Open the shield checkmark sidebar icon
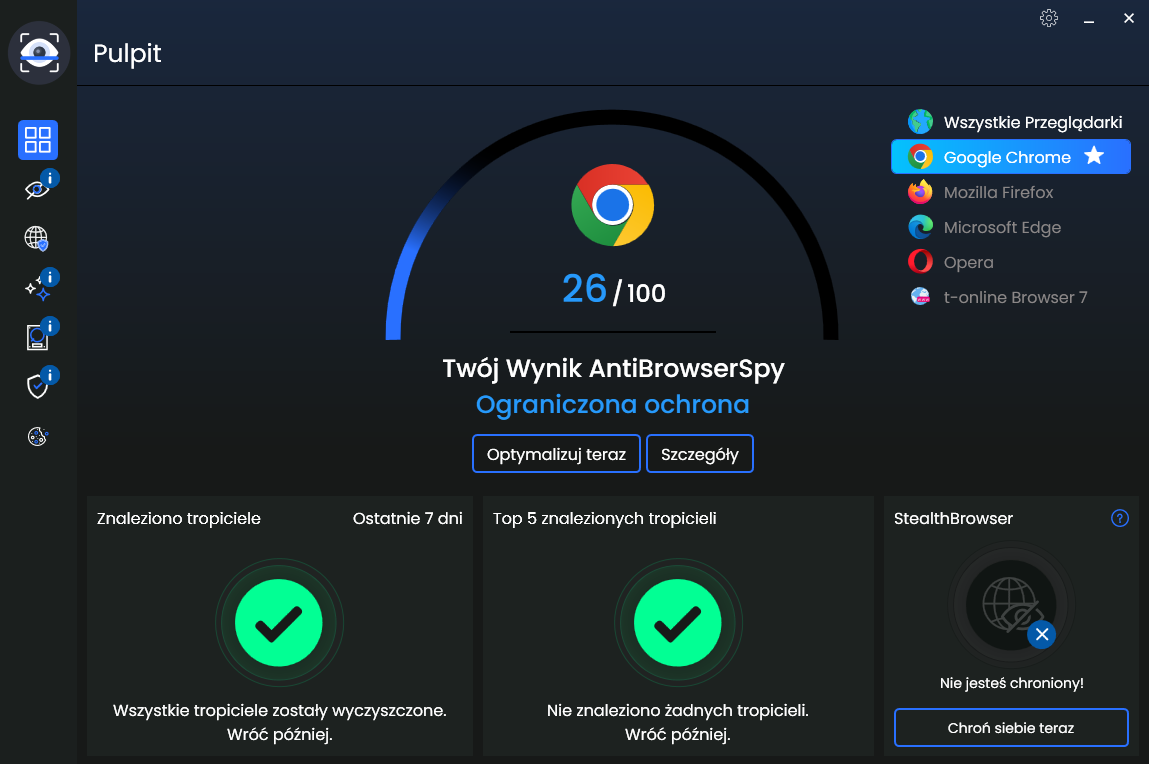Viewport: 1149px width, 764px height. coord(38,385)
